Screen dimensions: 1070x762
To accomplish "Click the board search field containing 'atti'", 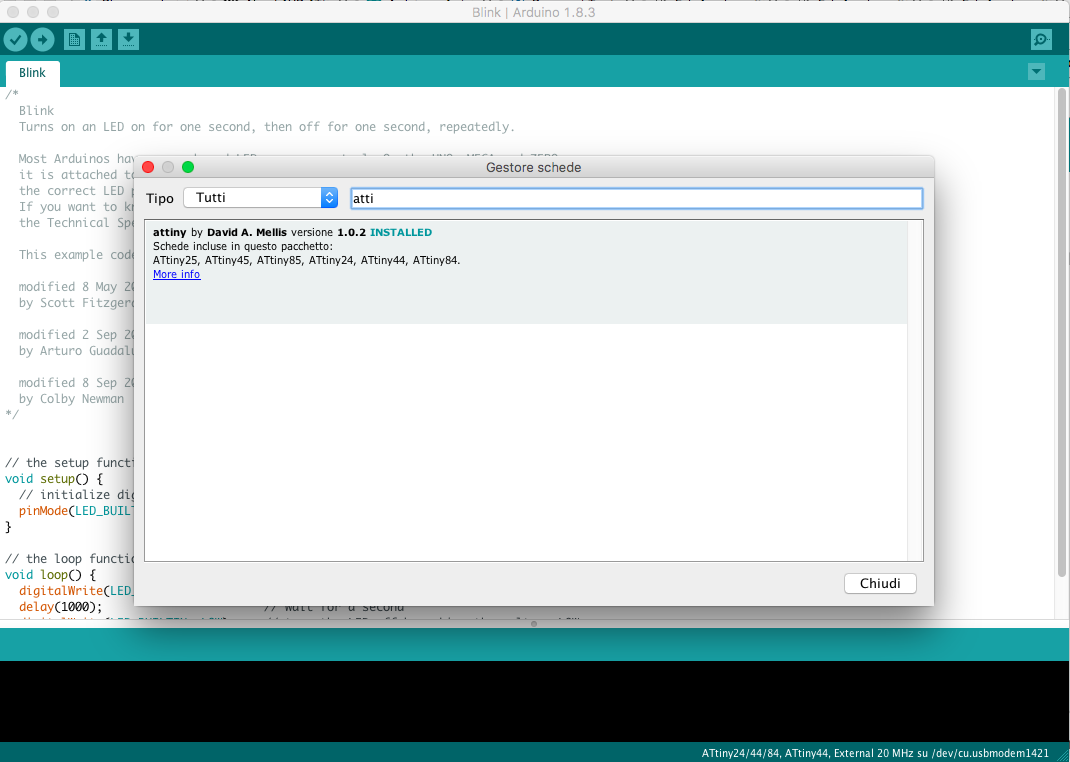I will click(636, 199).
